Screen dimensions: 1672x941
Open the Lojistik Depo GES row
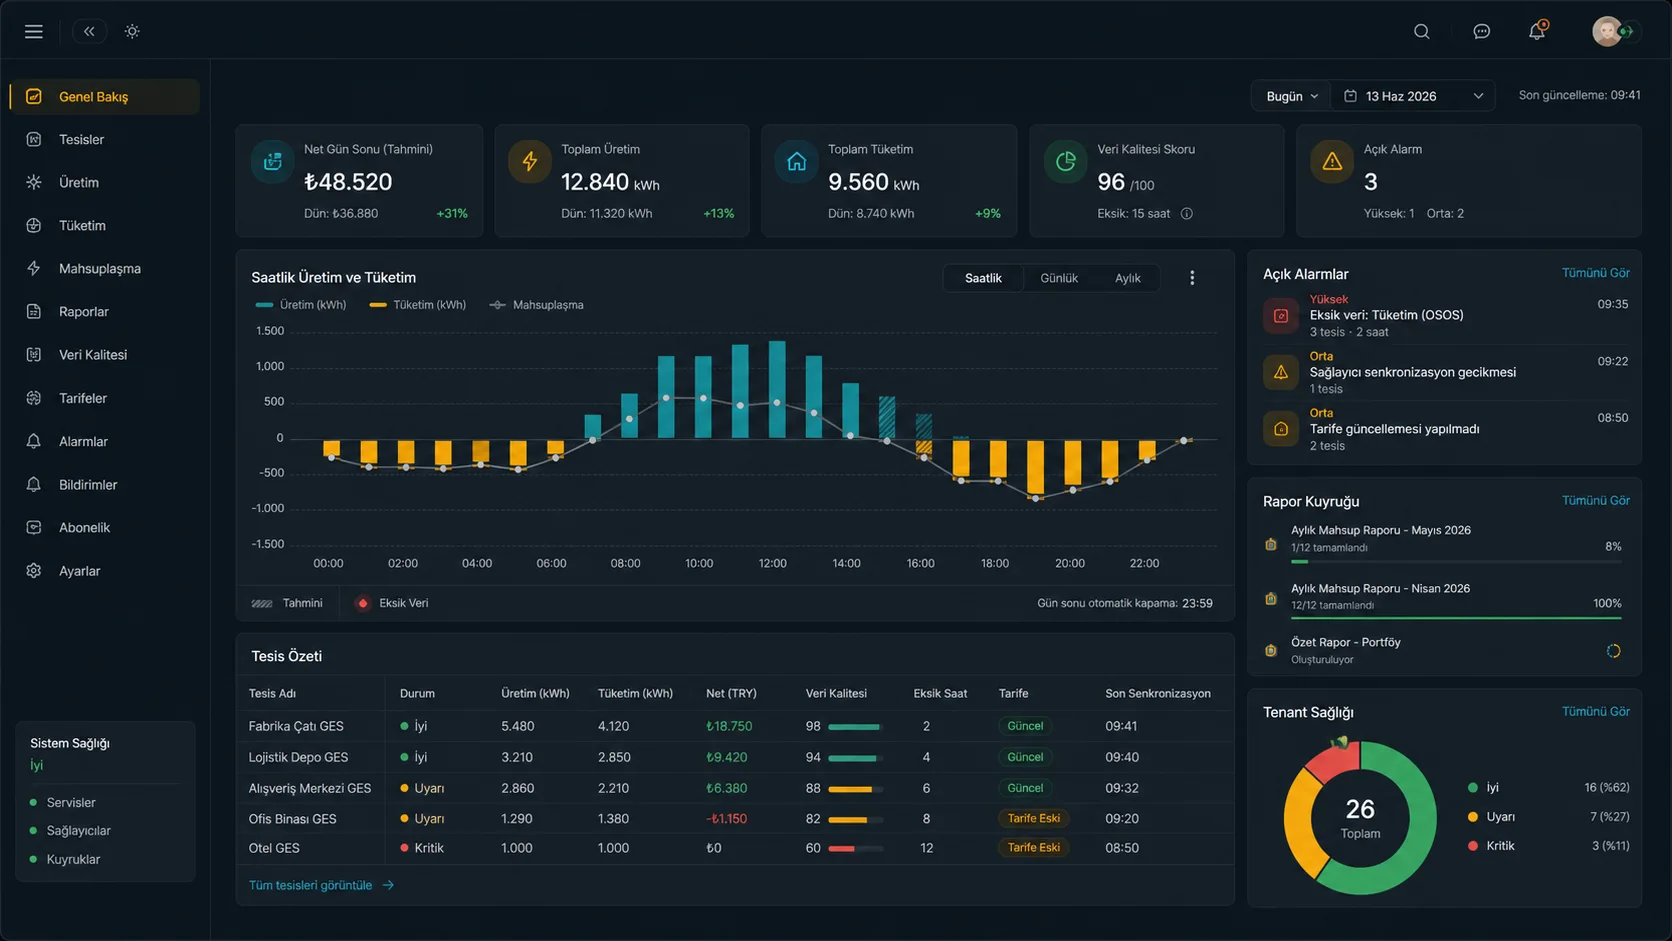pos(735,758)
